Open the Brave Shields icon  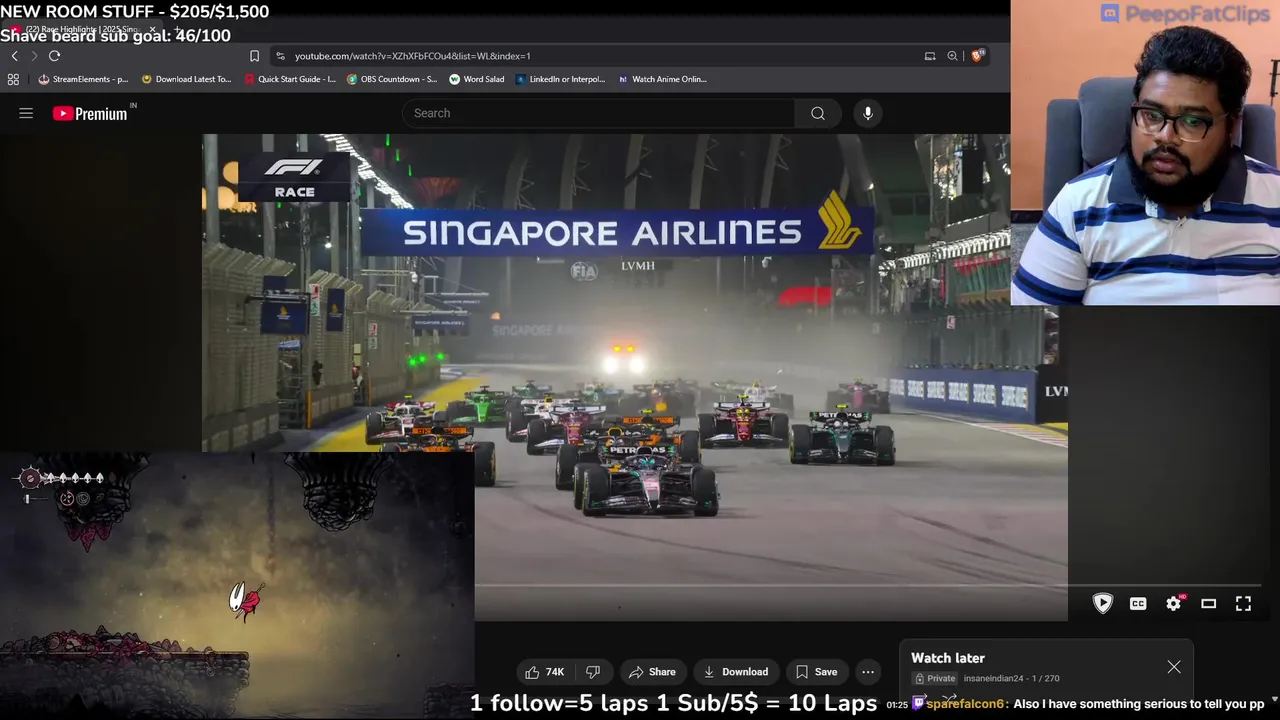click(977, 56)
